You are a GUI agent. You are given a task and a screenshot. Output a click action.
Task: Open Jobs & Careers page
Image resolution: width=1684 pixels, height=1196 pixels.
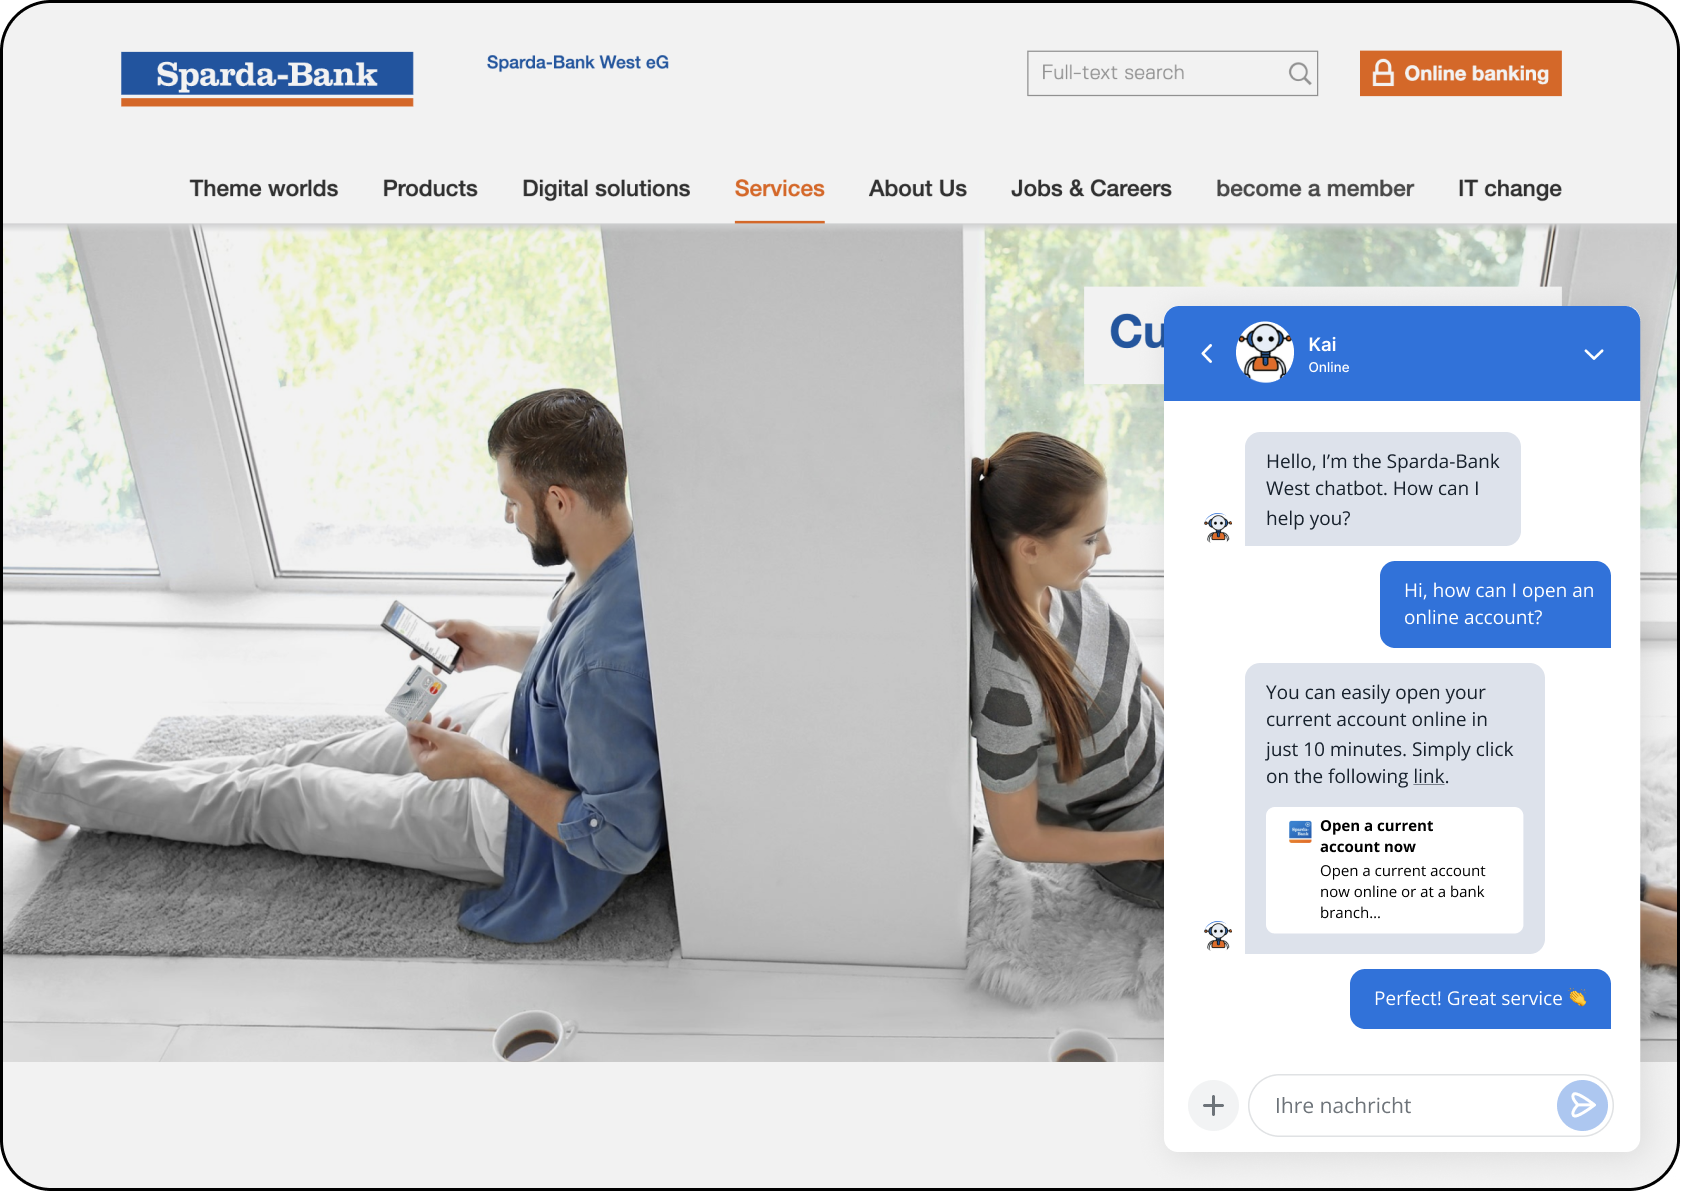(x=1091, y=189)
